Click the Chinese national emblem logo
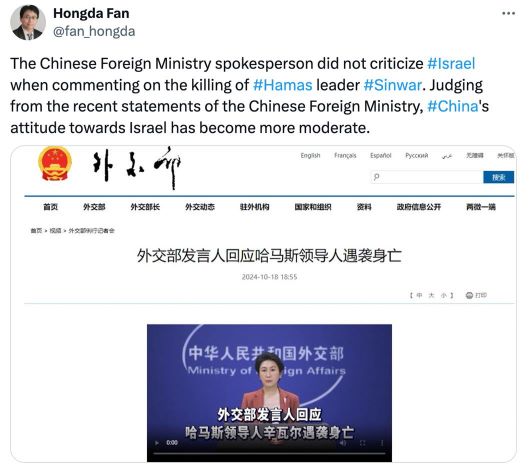The width and height of the screenshot is (530, 469). tap(55, 164)
